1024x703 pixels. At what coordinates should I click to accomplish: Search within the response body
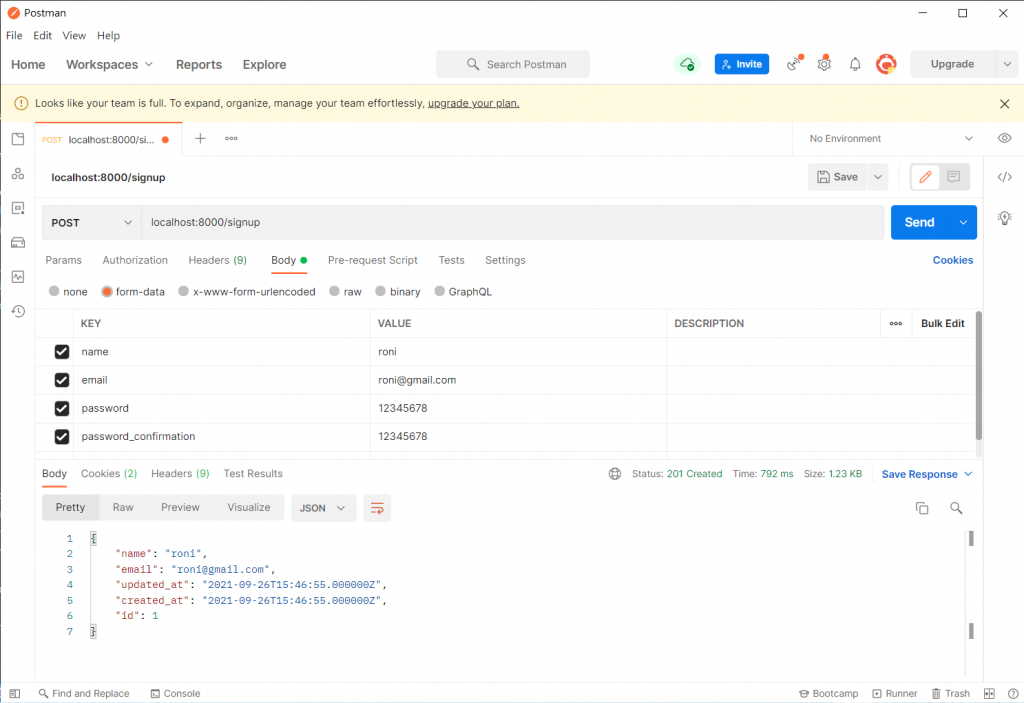[x=956, y=508]
